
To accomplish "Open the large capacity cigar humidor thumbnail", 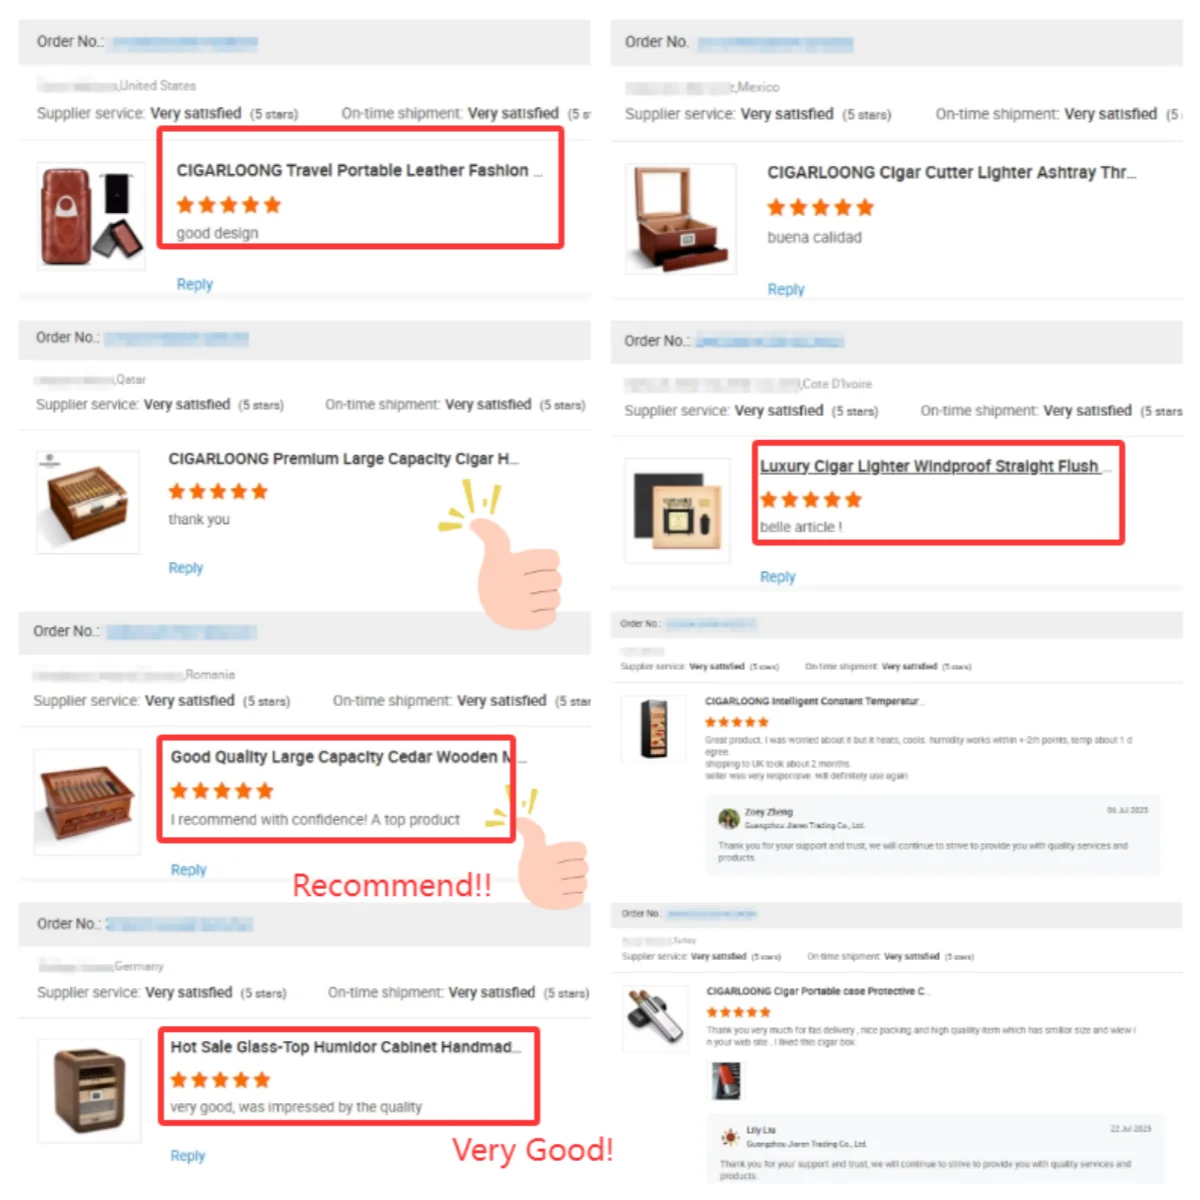I will [88, 502].
